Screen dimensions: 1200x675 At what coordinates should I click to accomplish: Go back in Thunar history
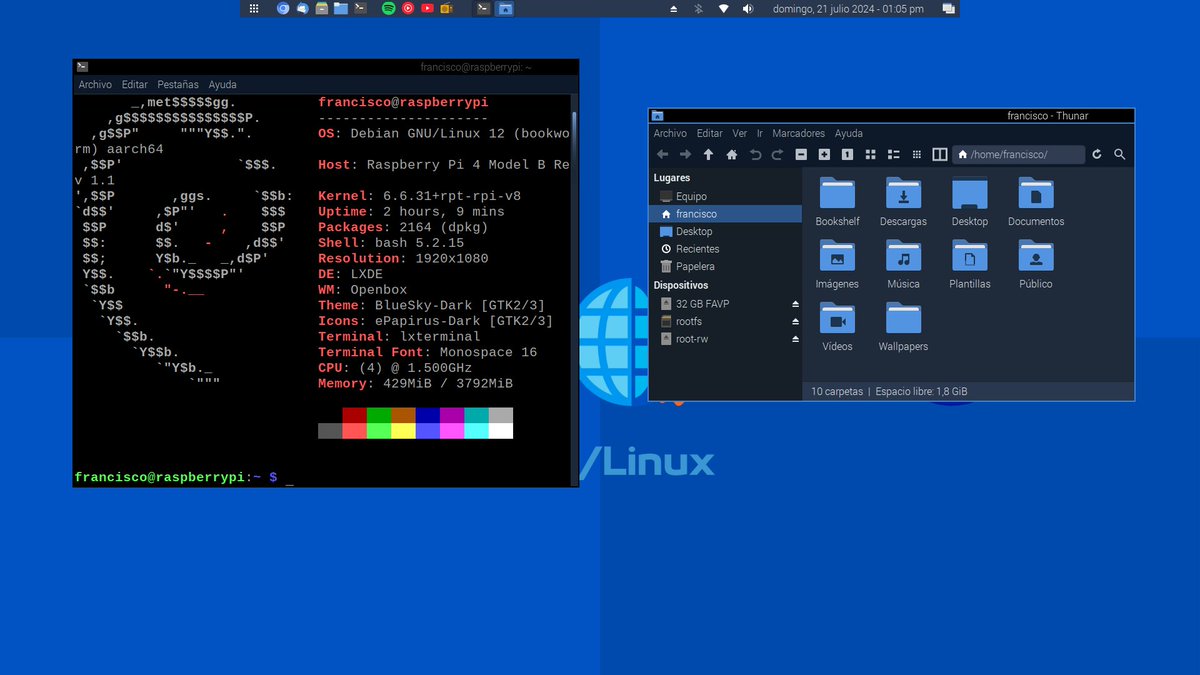(x=662, y=155)
